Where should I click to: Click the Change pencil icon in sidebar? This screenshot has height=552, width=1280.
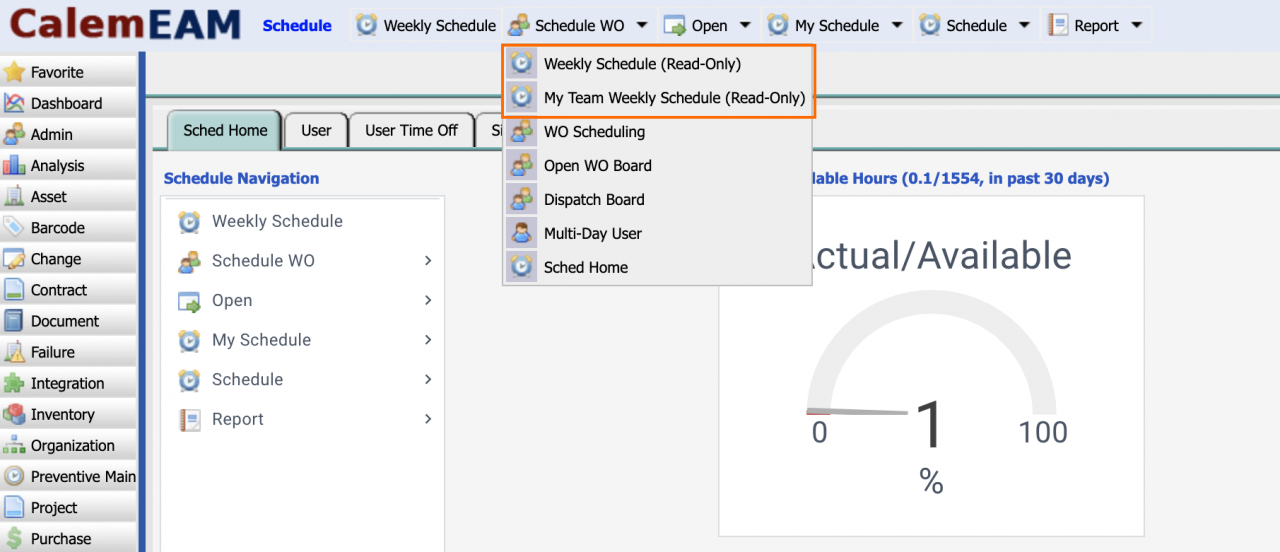click(x=14, y=259)
